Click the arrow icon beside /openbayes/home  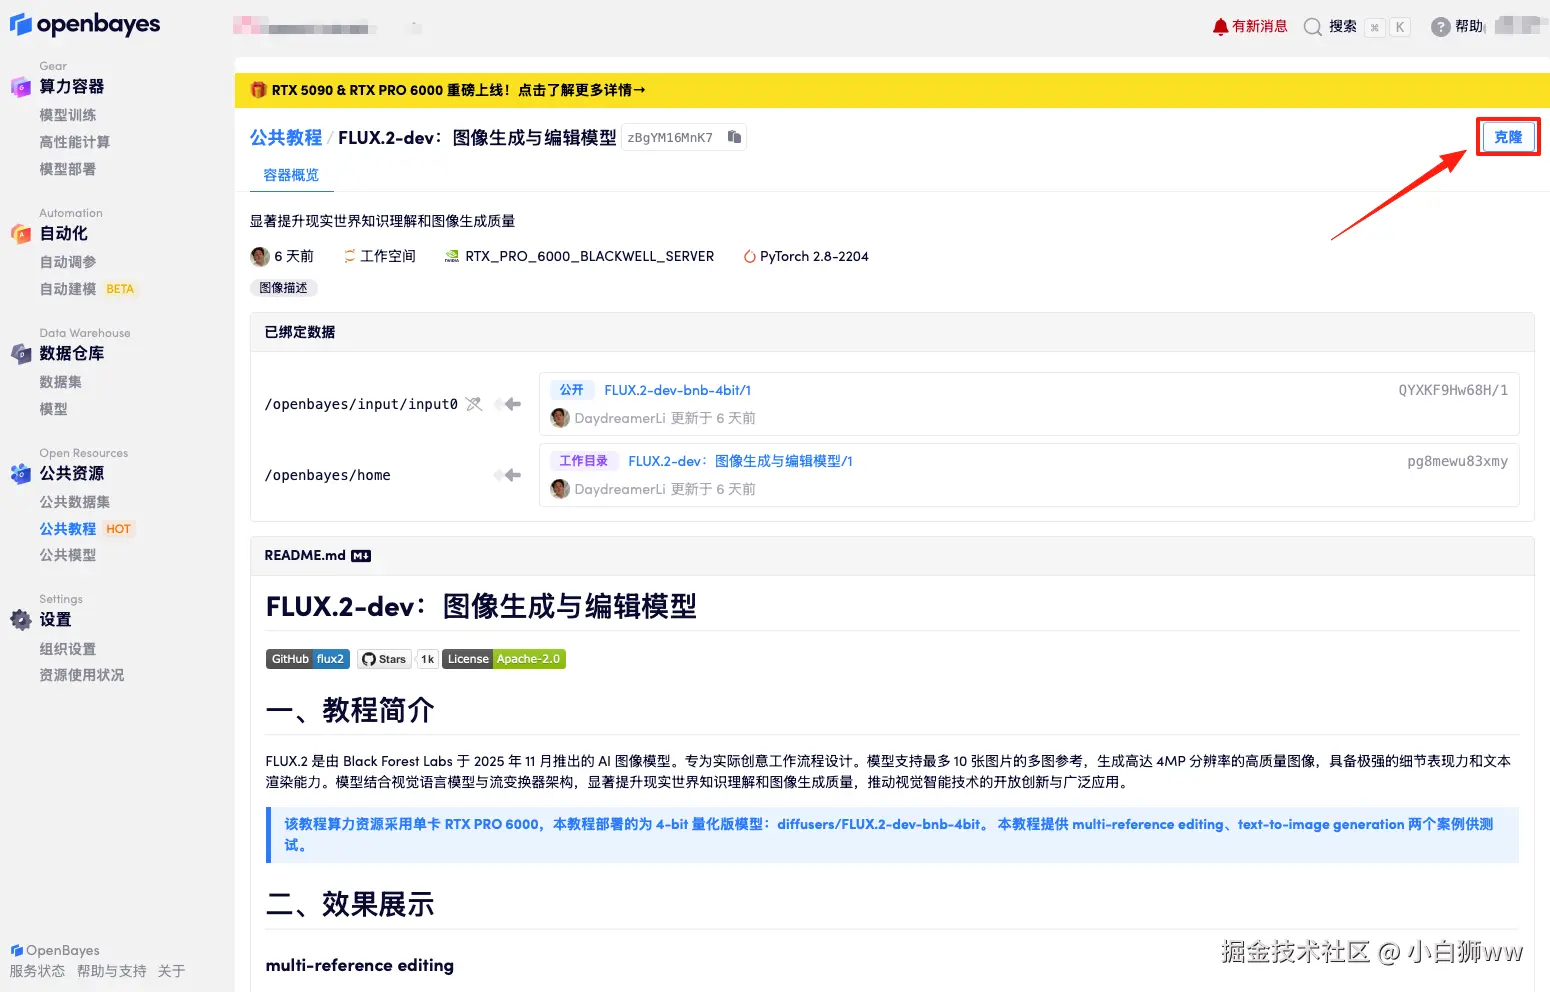[x=508, y=475]
